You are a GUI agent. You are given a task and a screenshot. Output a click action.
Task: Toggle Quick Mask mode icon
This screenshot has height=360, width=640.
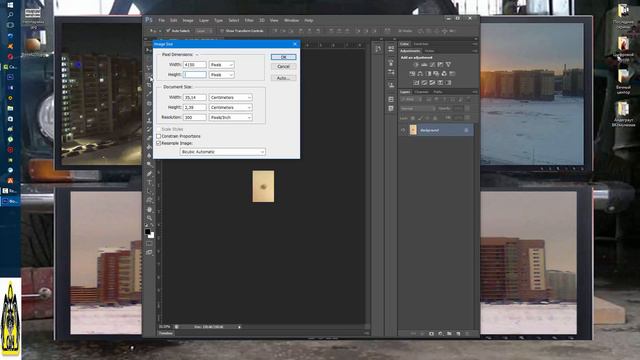(x=149, y=244)
